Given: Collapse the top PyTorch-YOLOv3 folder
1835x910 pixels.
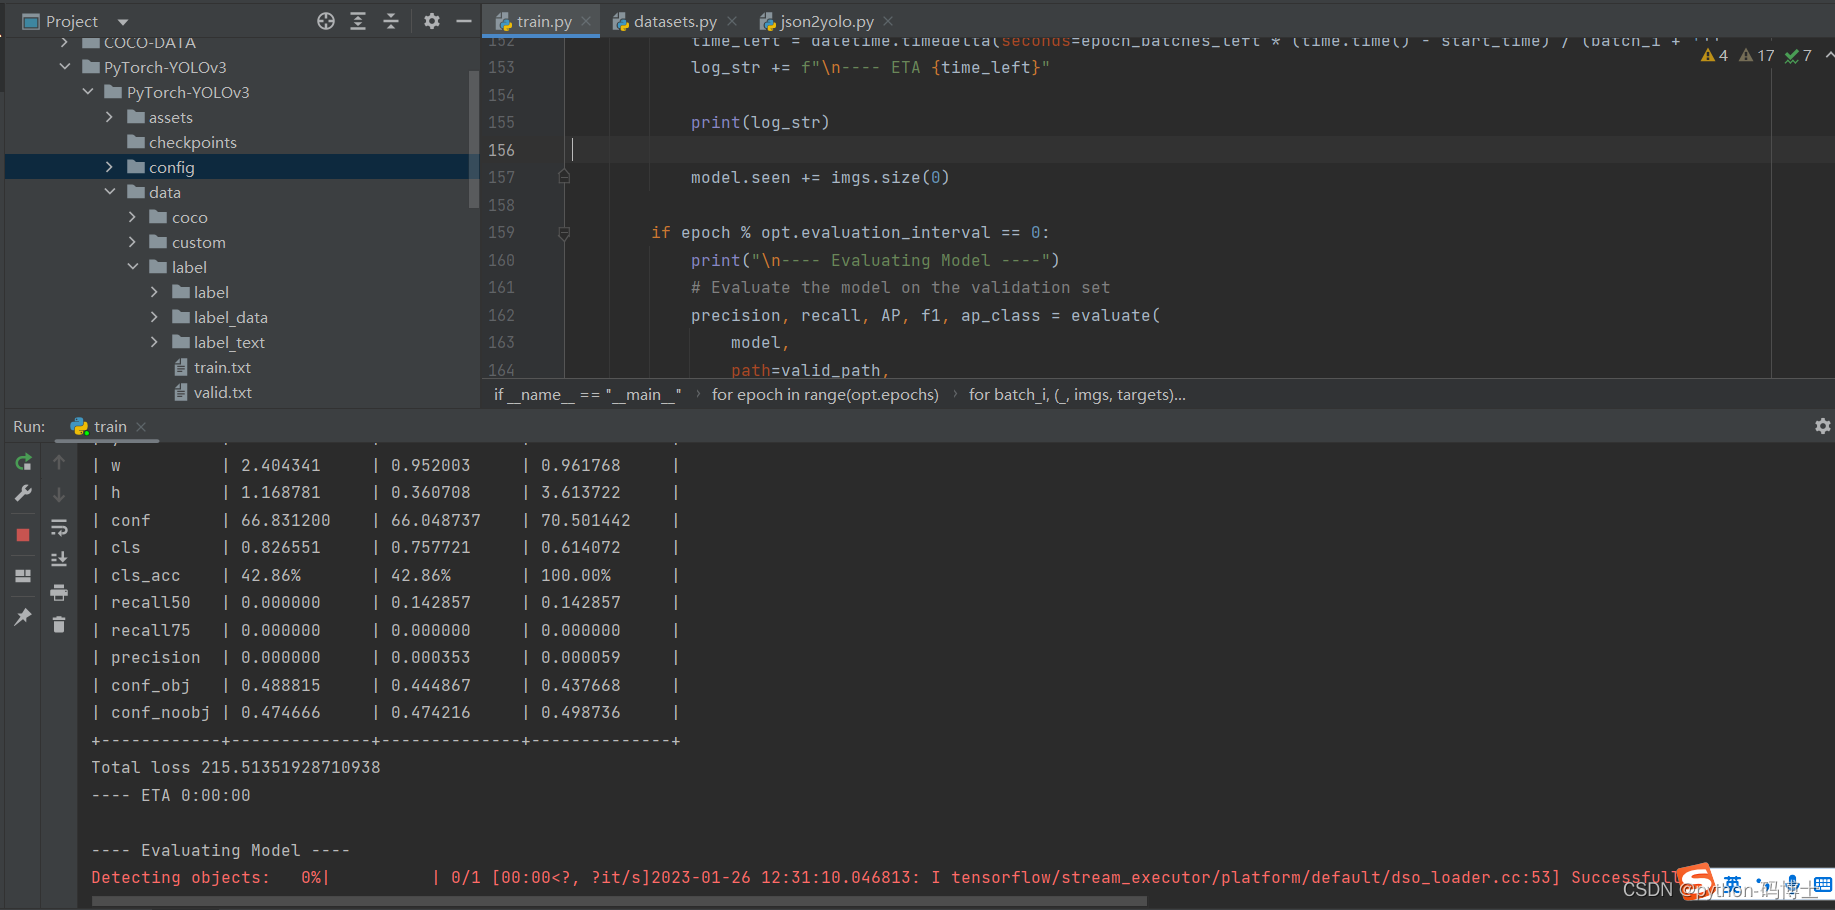Looking at the screenshot, I should pyautogui.click(x=64, y=67).
